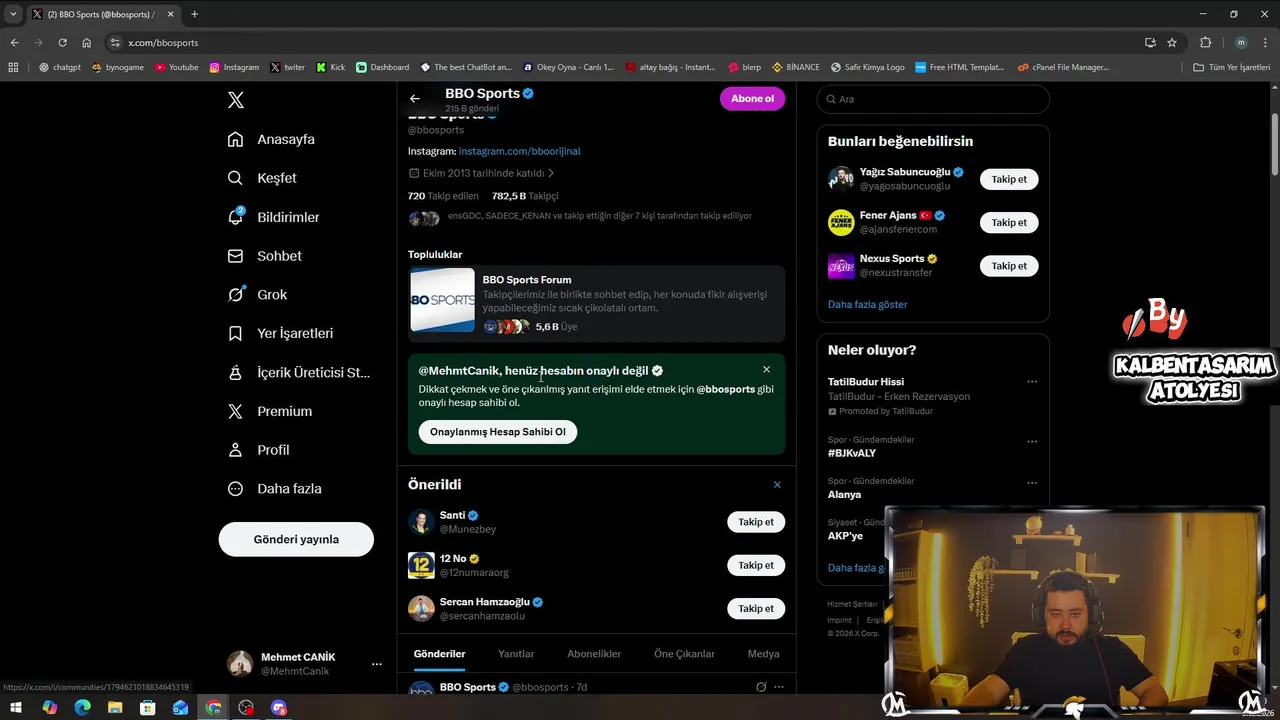1280x720 pixels.
Task: Switch to Medya tab
Action: tap(763, 654)
